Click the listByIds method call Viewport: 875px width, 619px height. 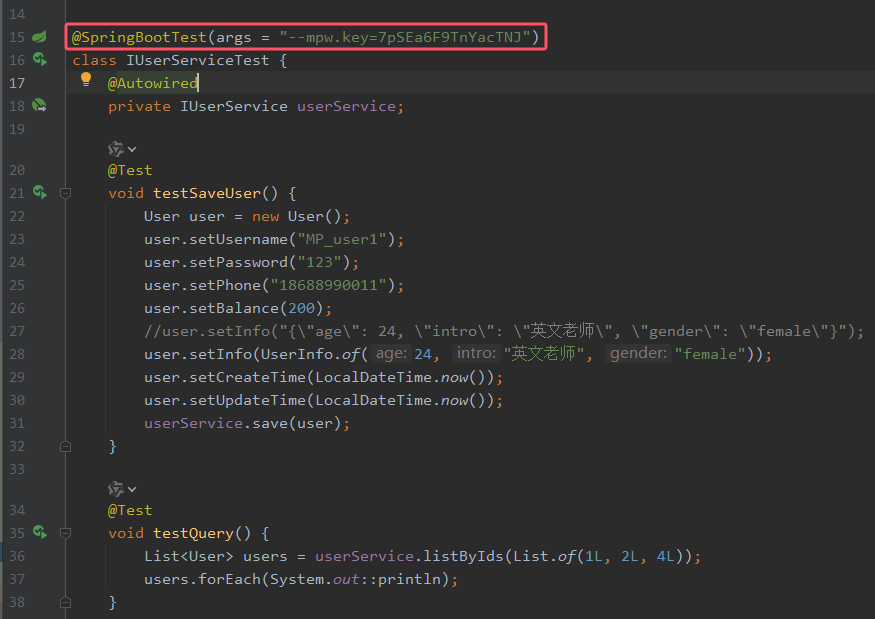463,556
